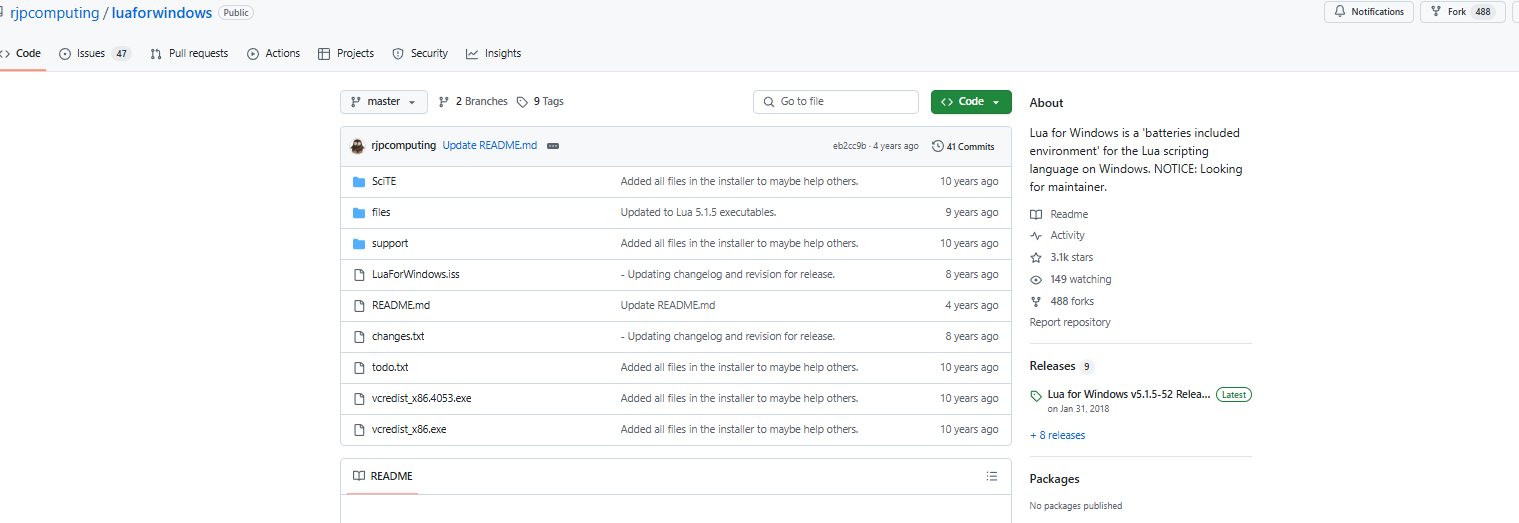Open the luaforwindows repository name link
The image size is (1519, 523).
pyautogui.click(x=162, y=13)
